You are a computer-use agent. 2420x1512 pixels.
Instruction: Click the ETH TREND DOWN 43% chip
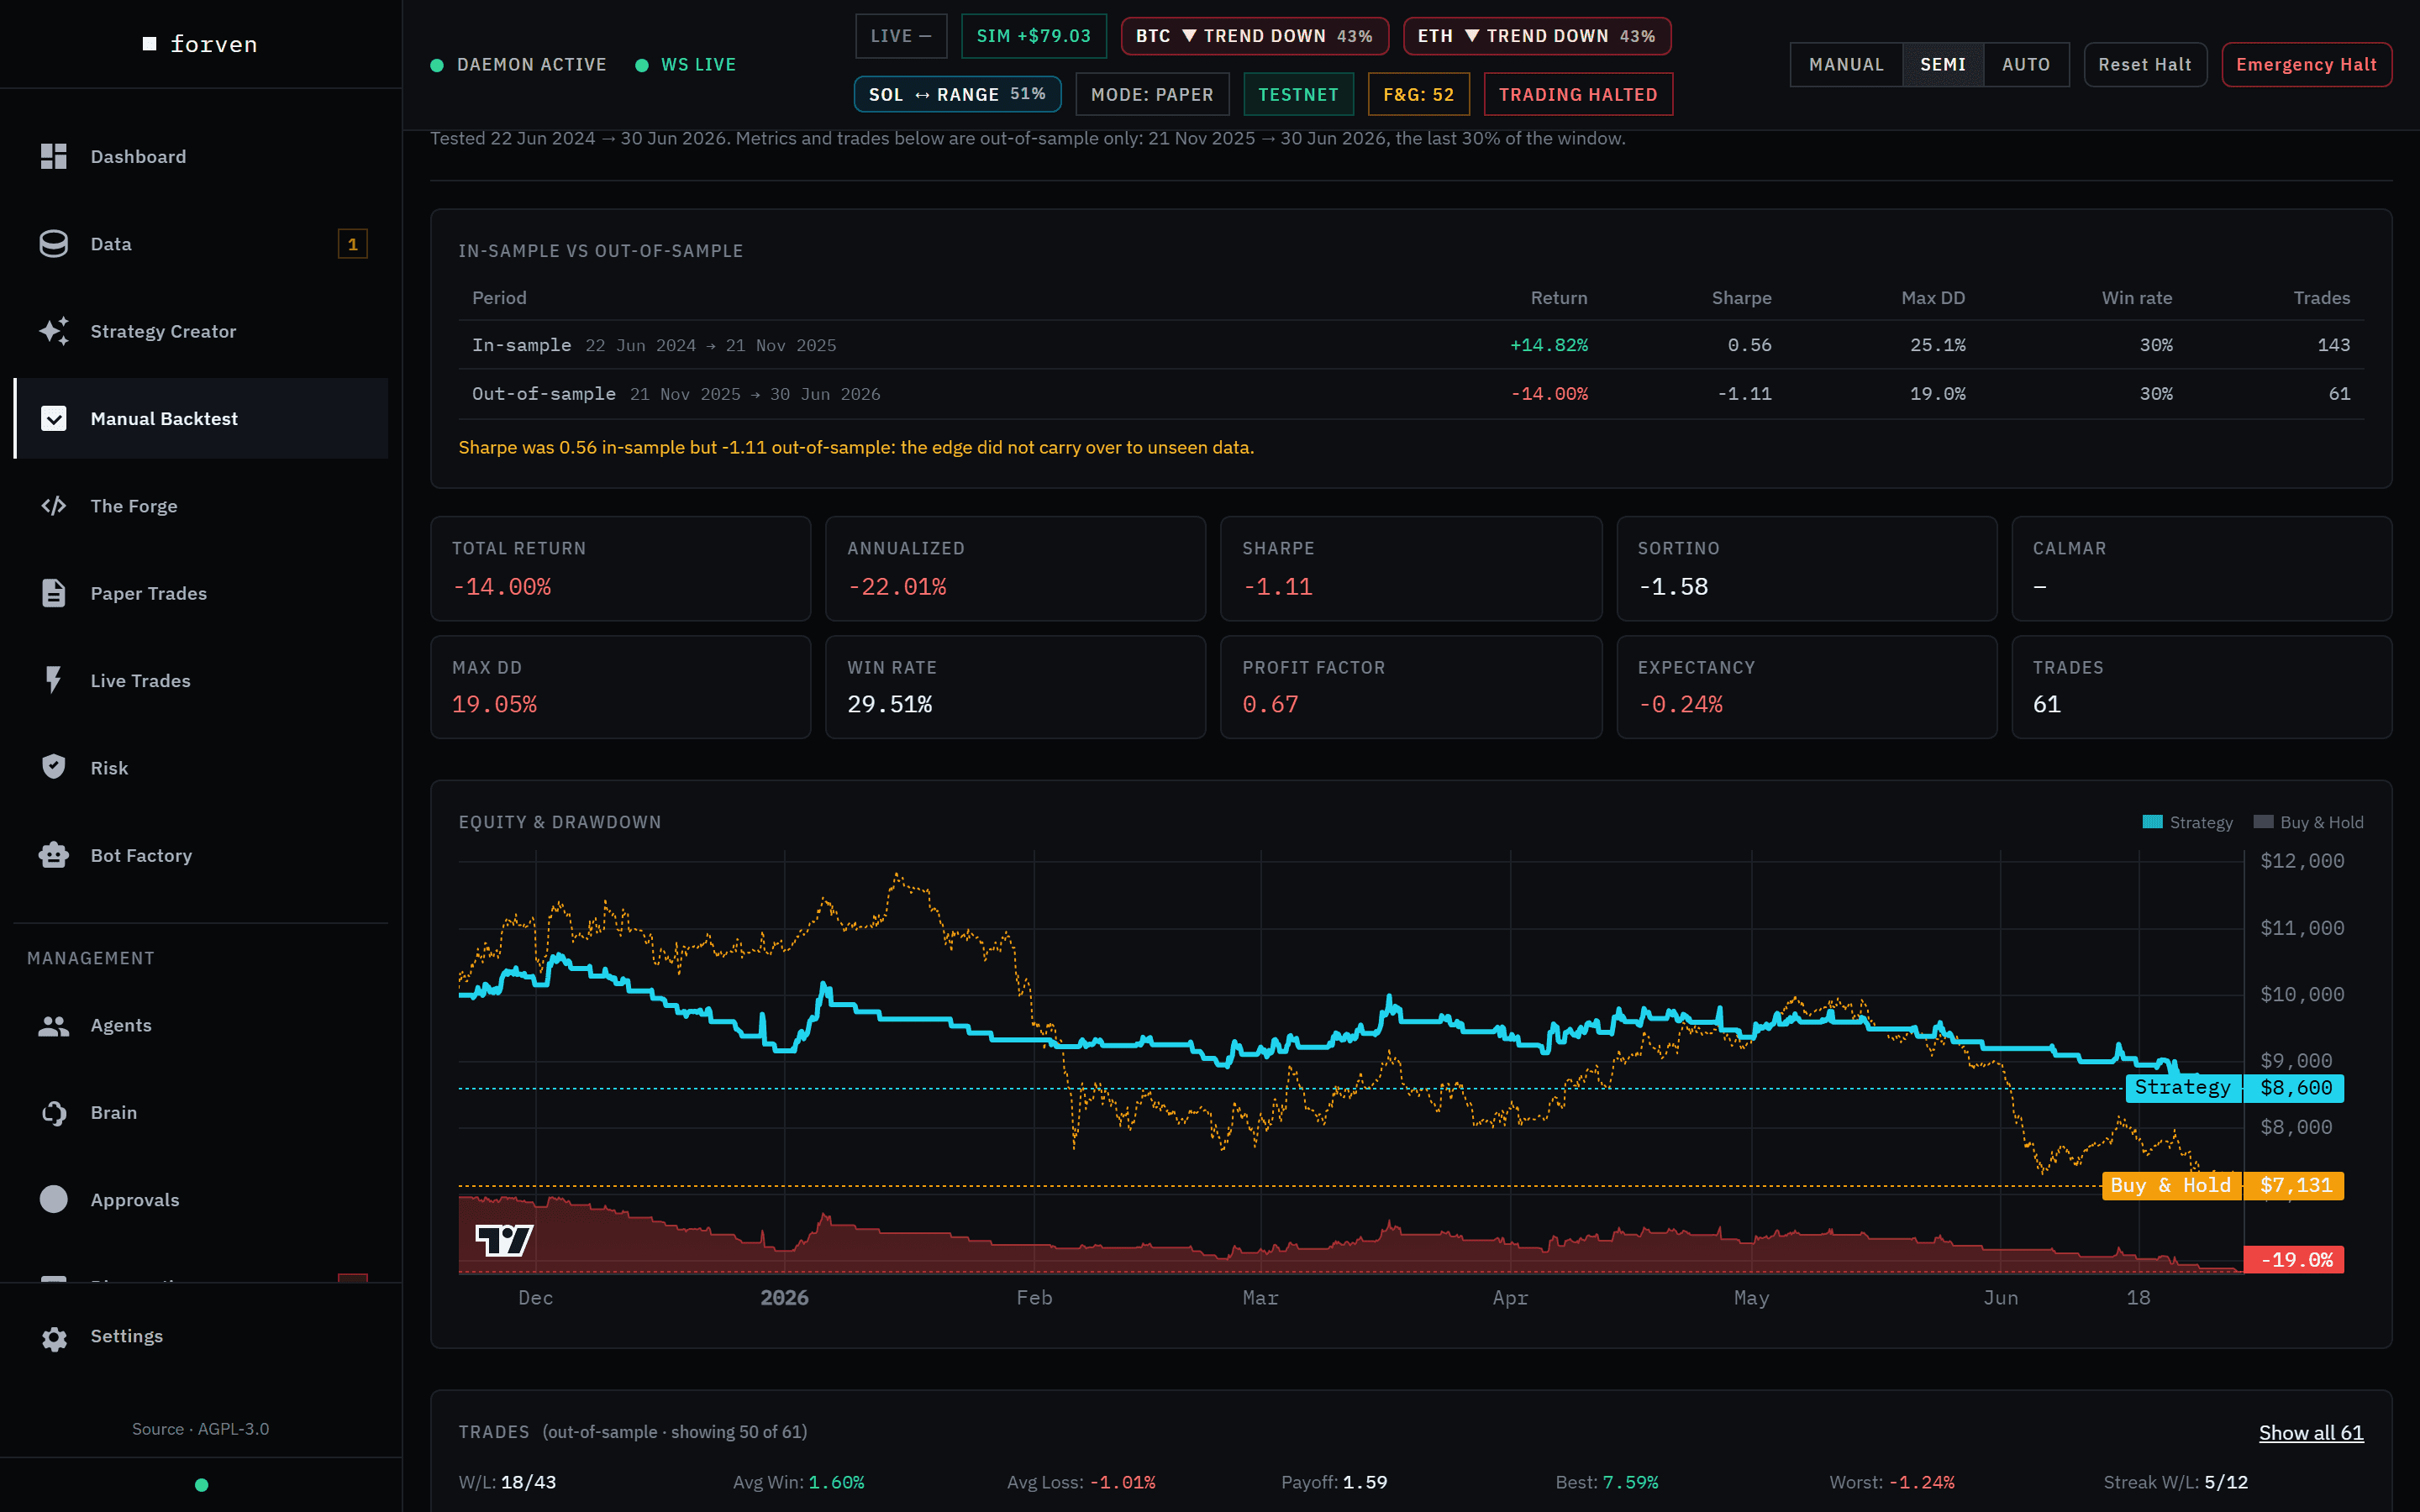coord(1537,36)
